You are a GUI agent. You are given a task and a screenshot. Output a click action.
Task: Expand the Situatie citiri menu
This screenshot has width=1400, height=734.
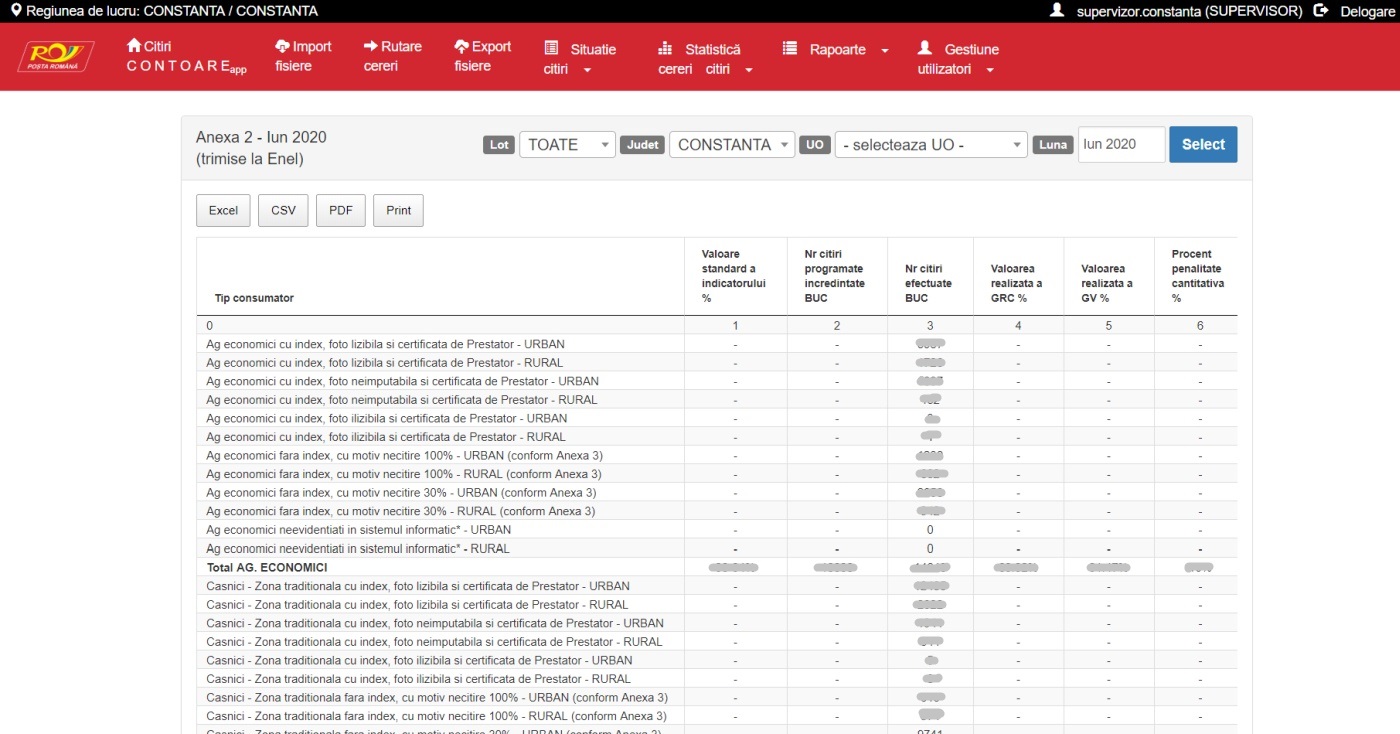[579, 59]
